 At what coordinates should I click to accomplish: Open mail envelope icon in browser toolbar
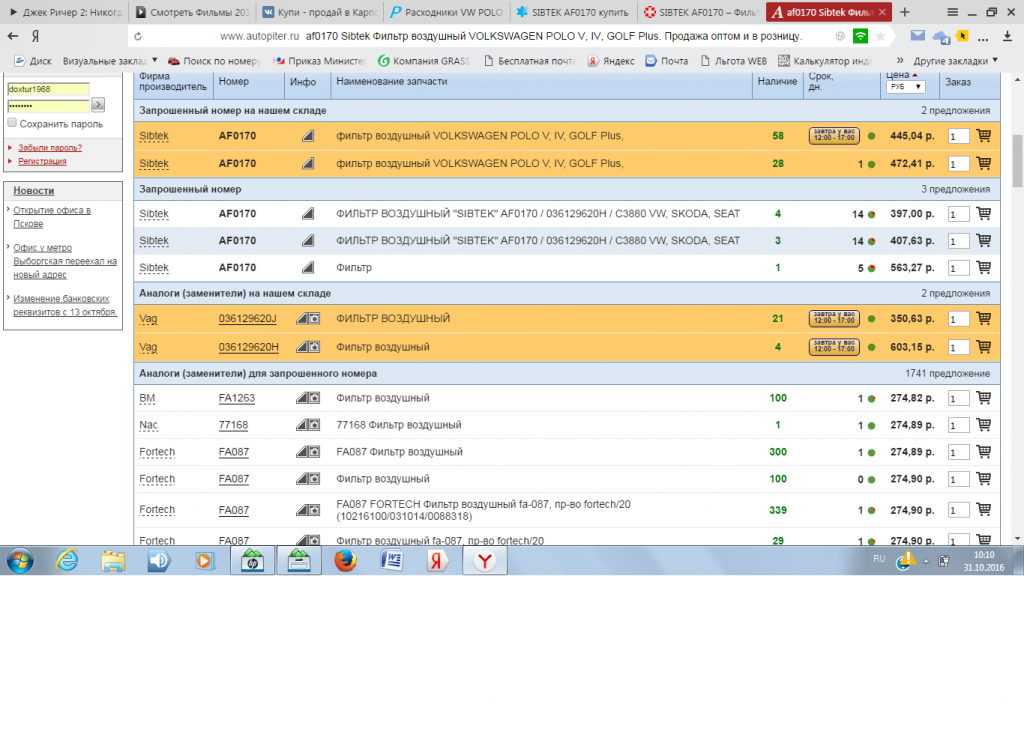pyautogui.click(x=918, y=36)
